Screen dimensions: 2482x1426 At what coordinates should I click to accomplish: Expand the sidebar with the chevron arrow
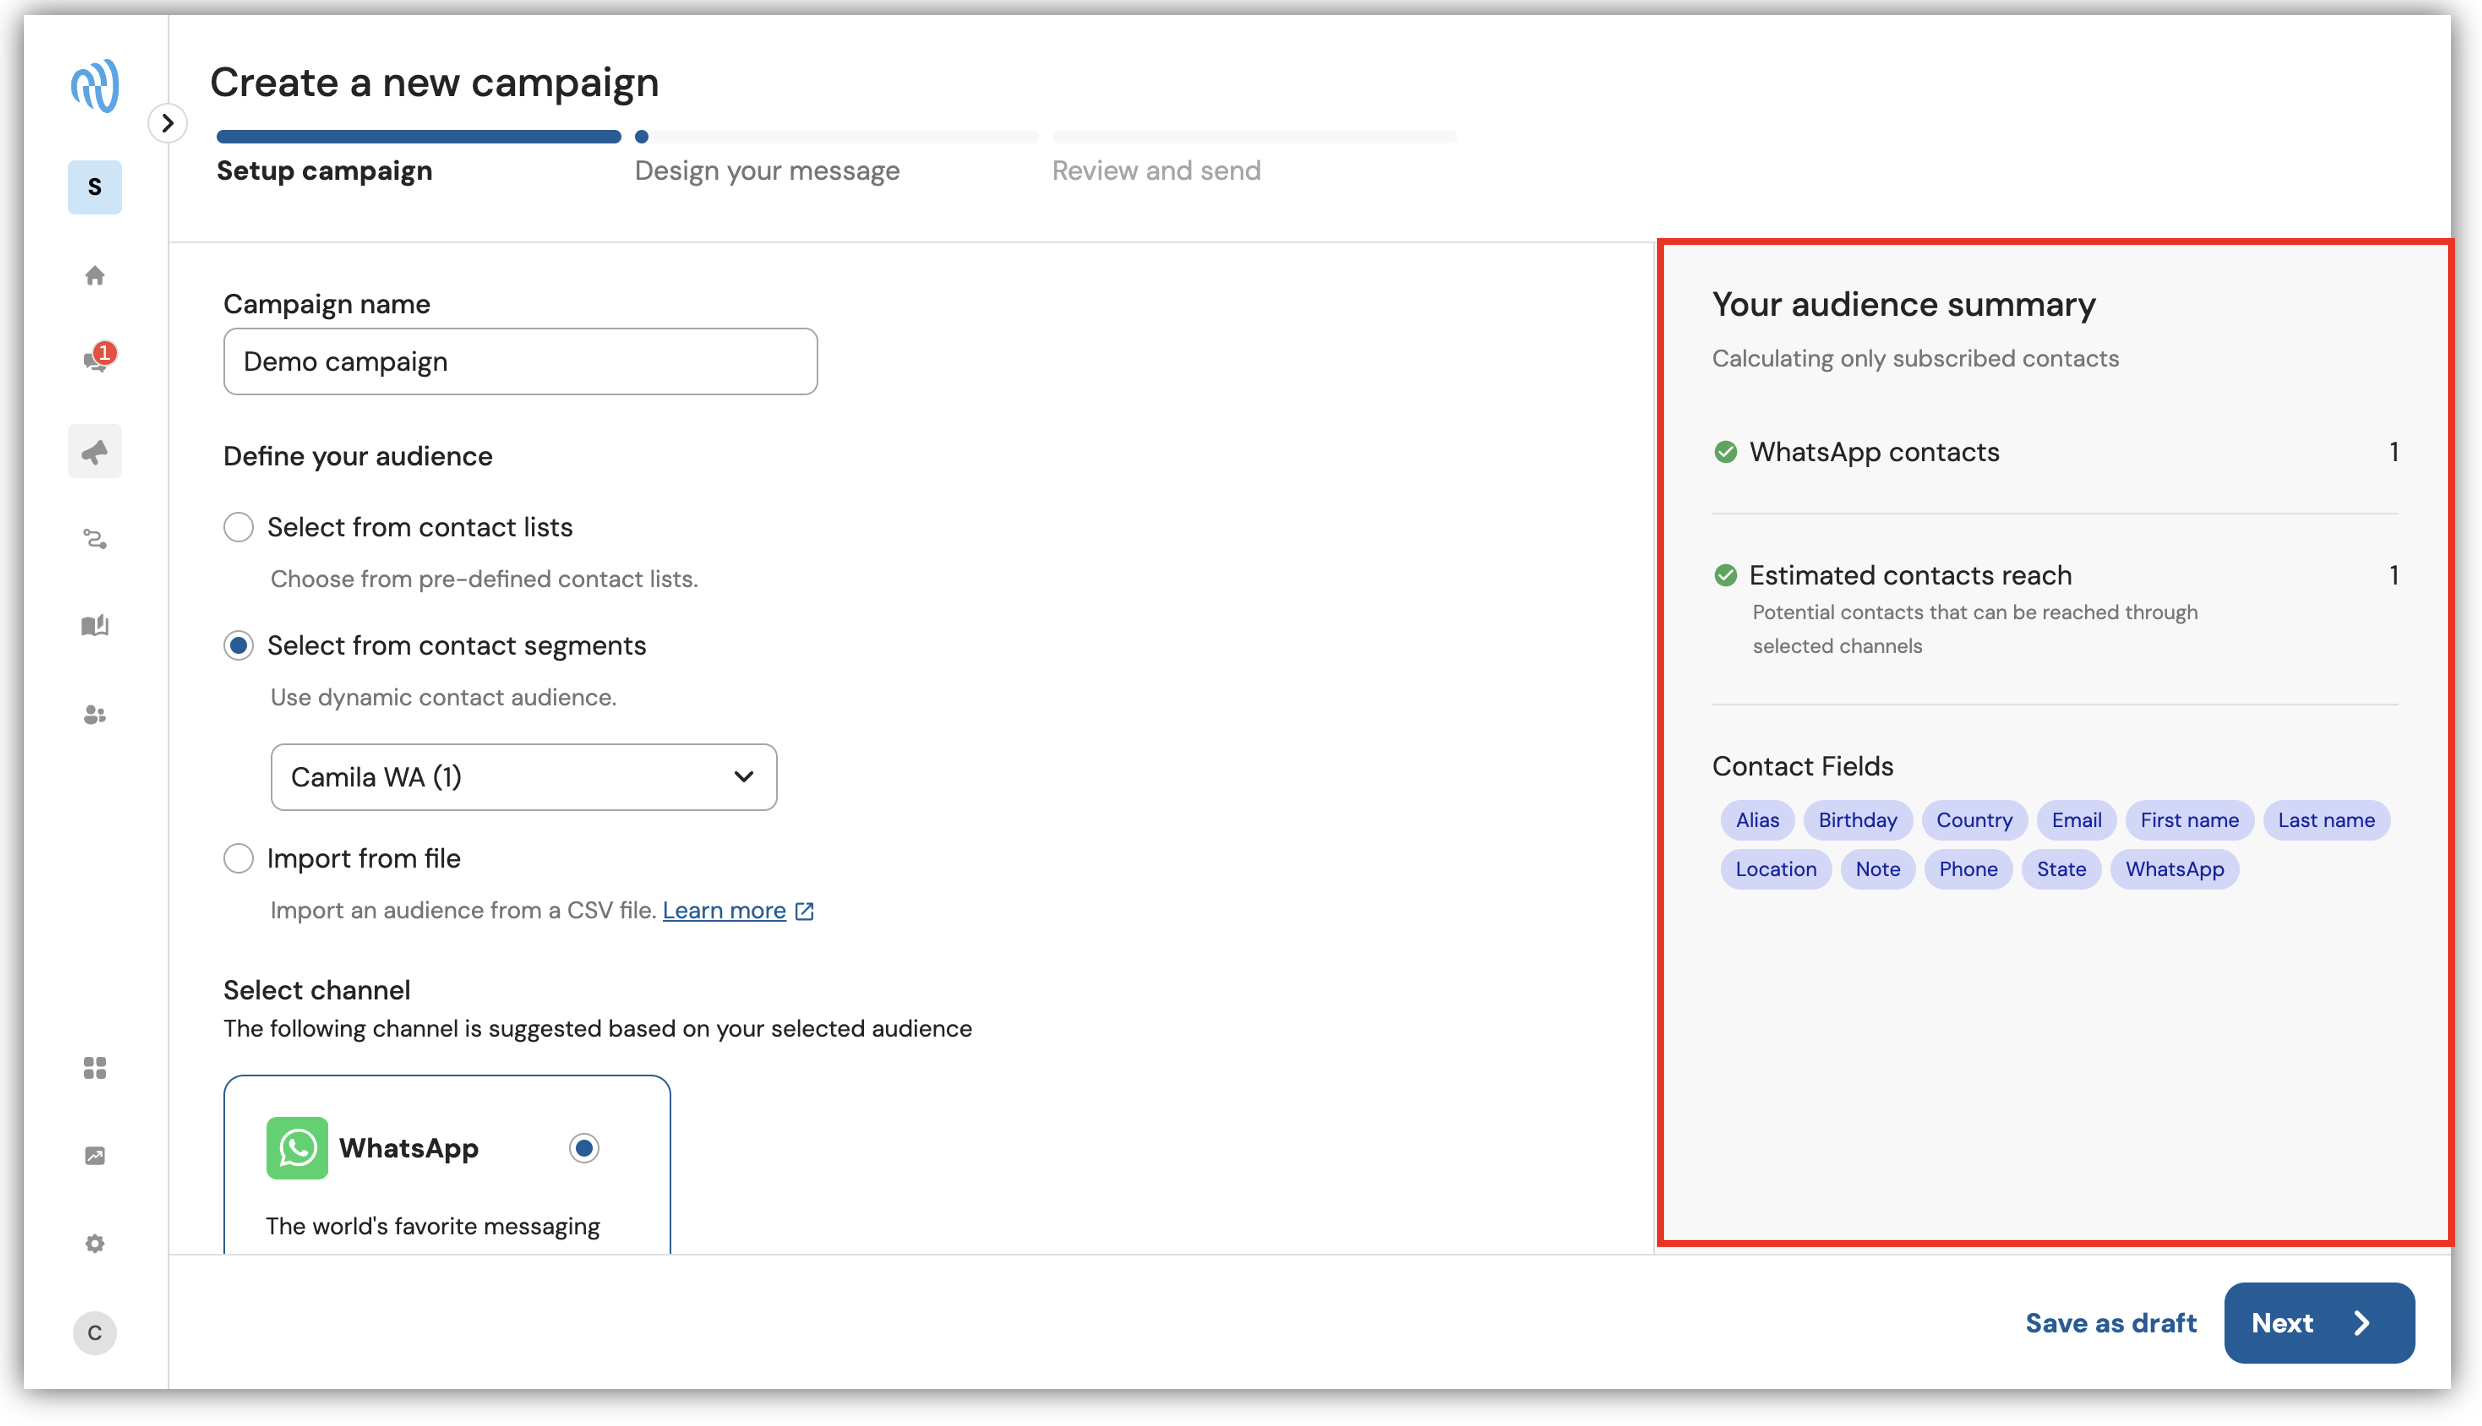(x=168, y=123)
